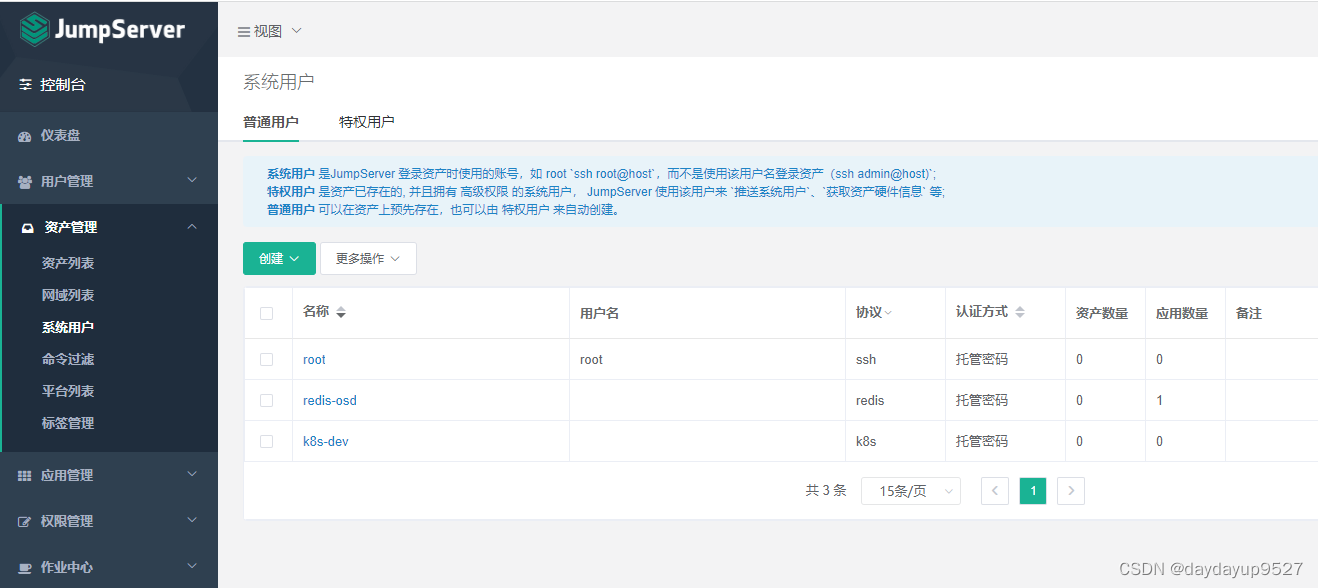Check the redis-osd row checkbox
This screenshot has height=588, width=1318.
266,400
